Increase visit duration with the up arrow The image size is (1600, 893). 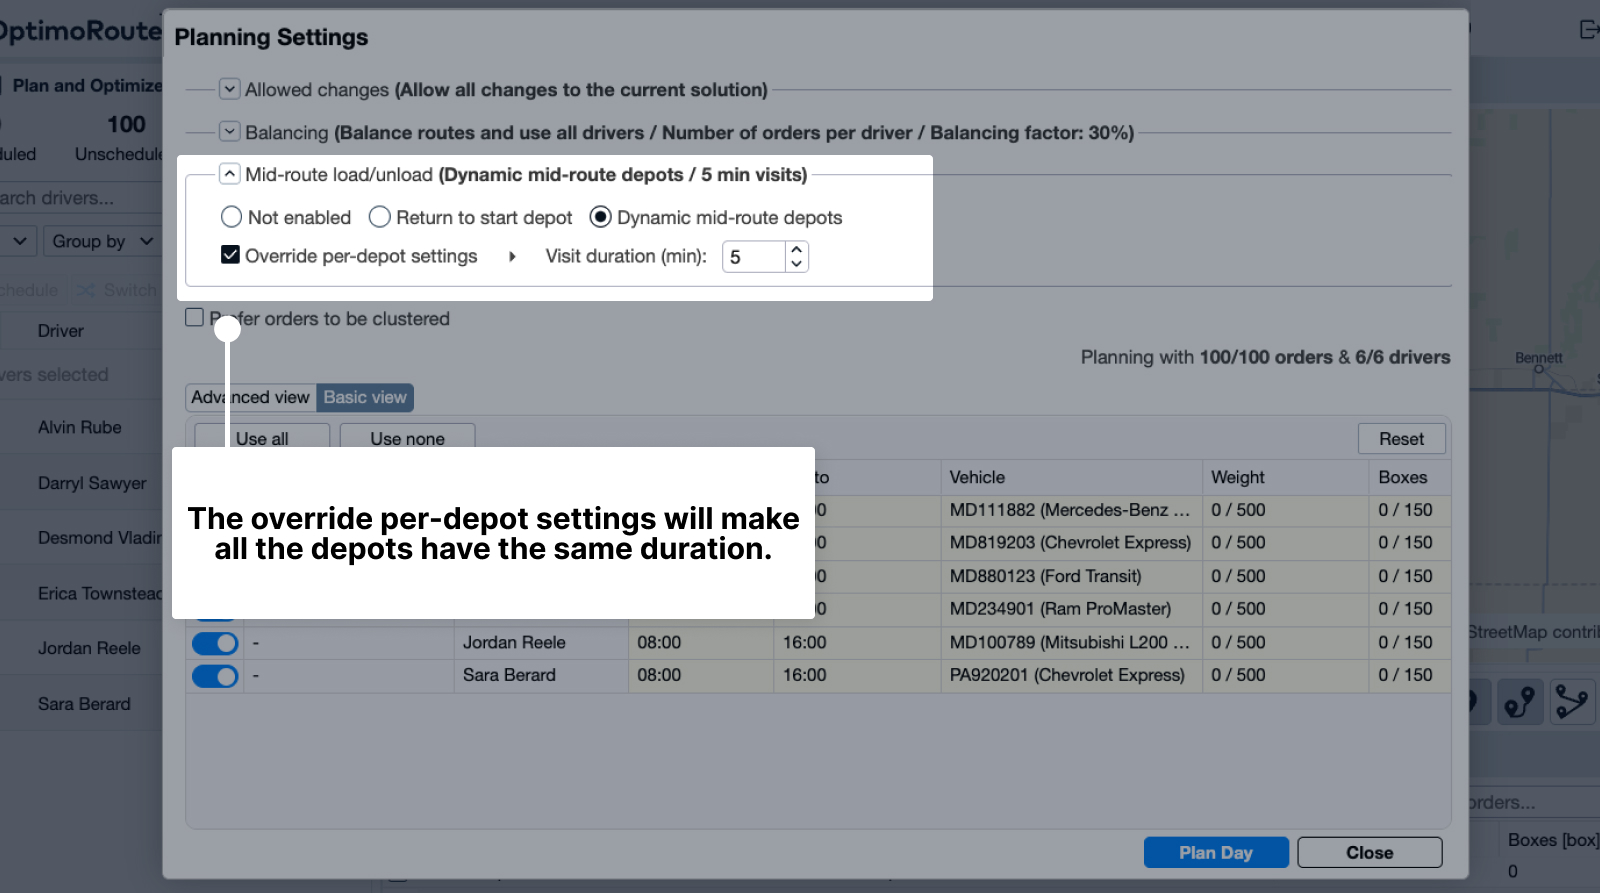pos(796,249)
